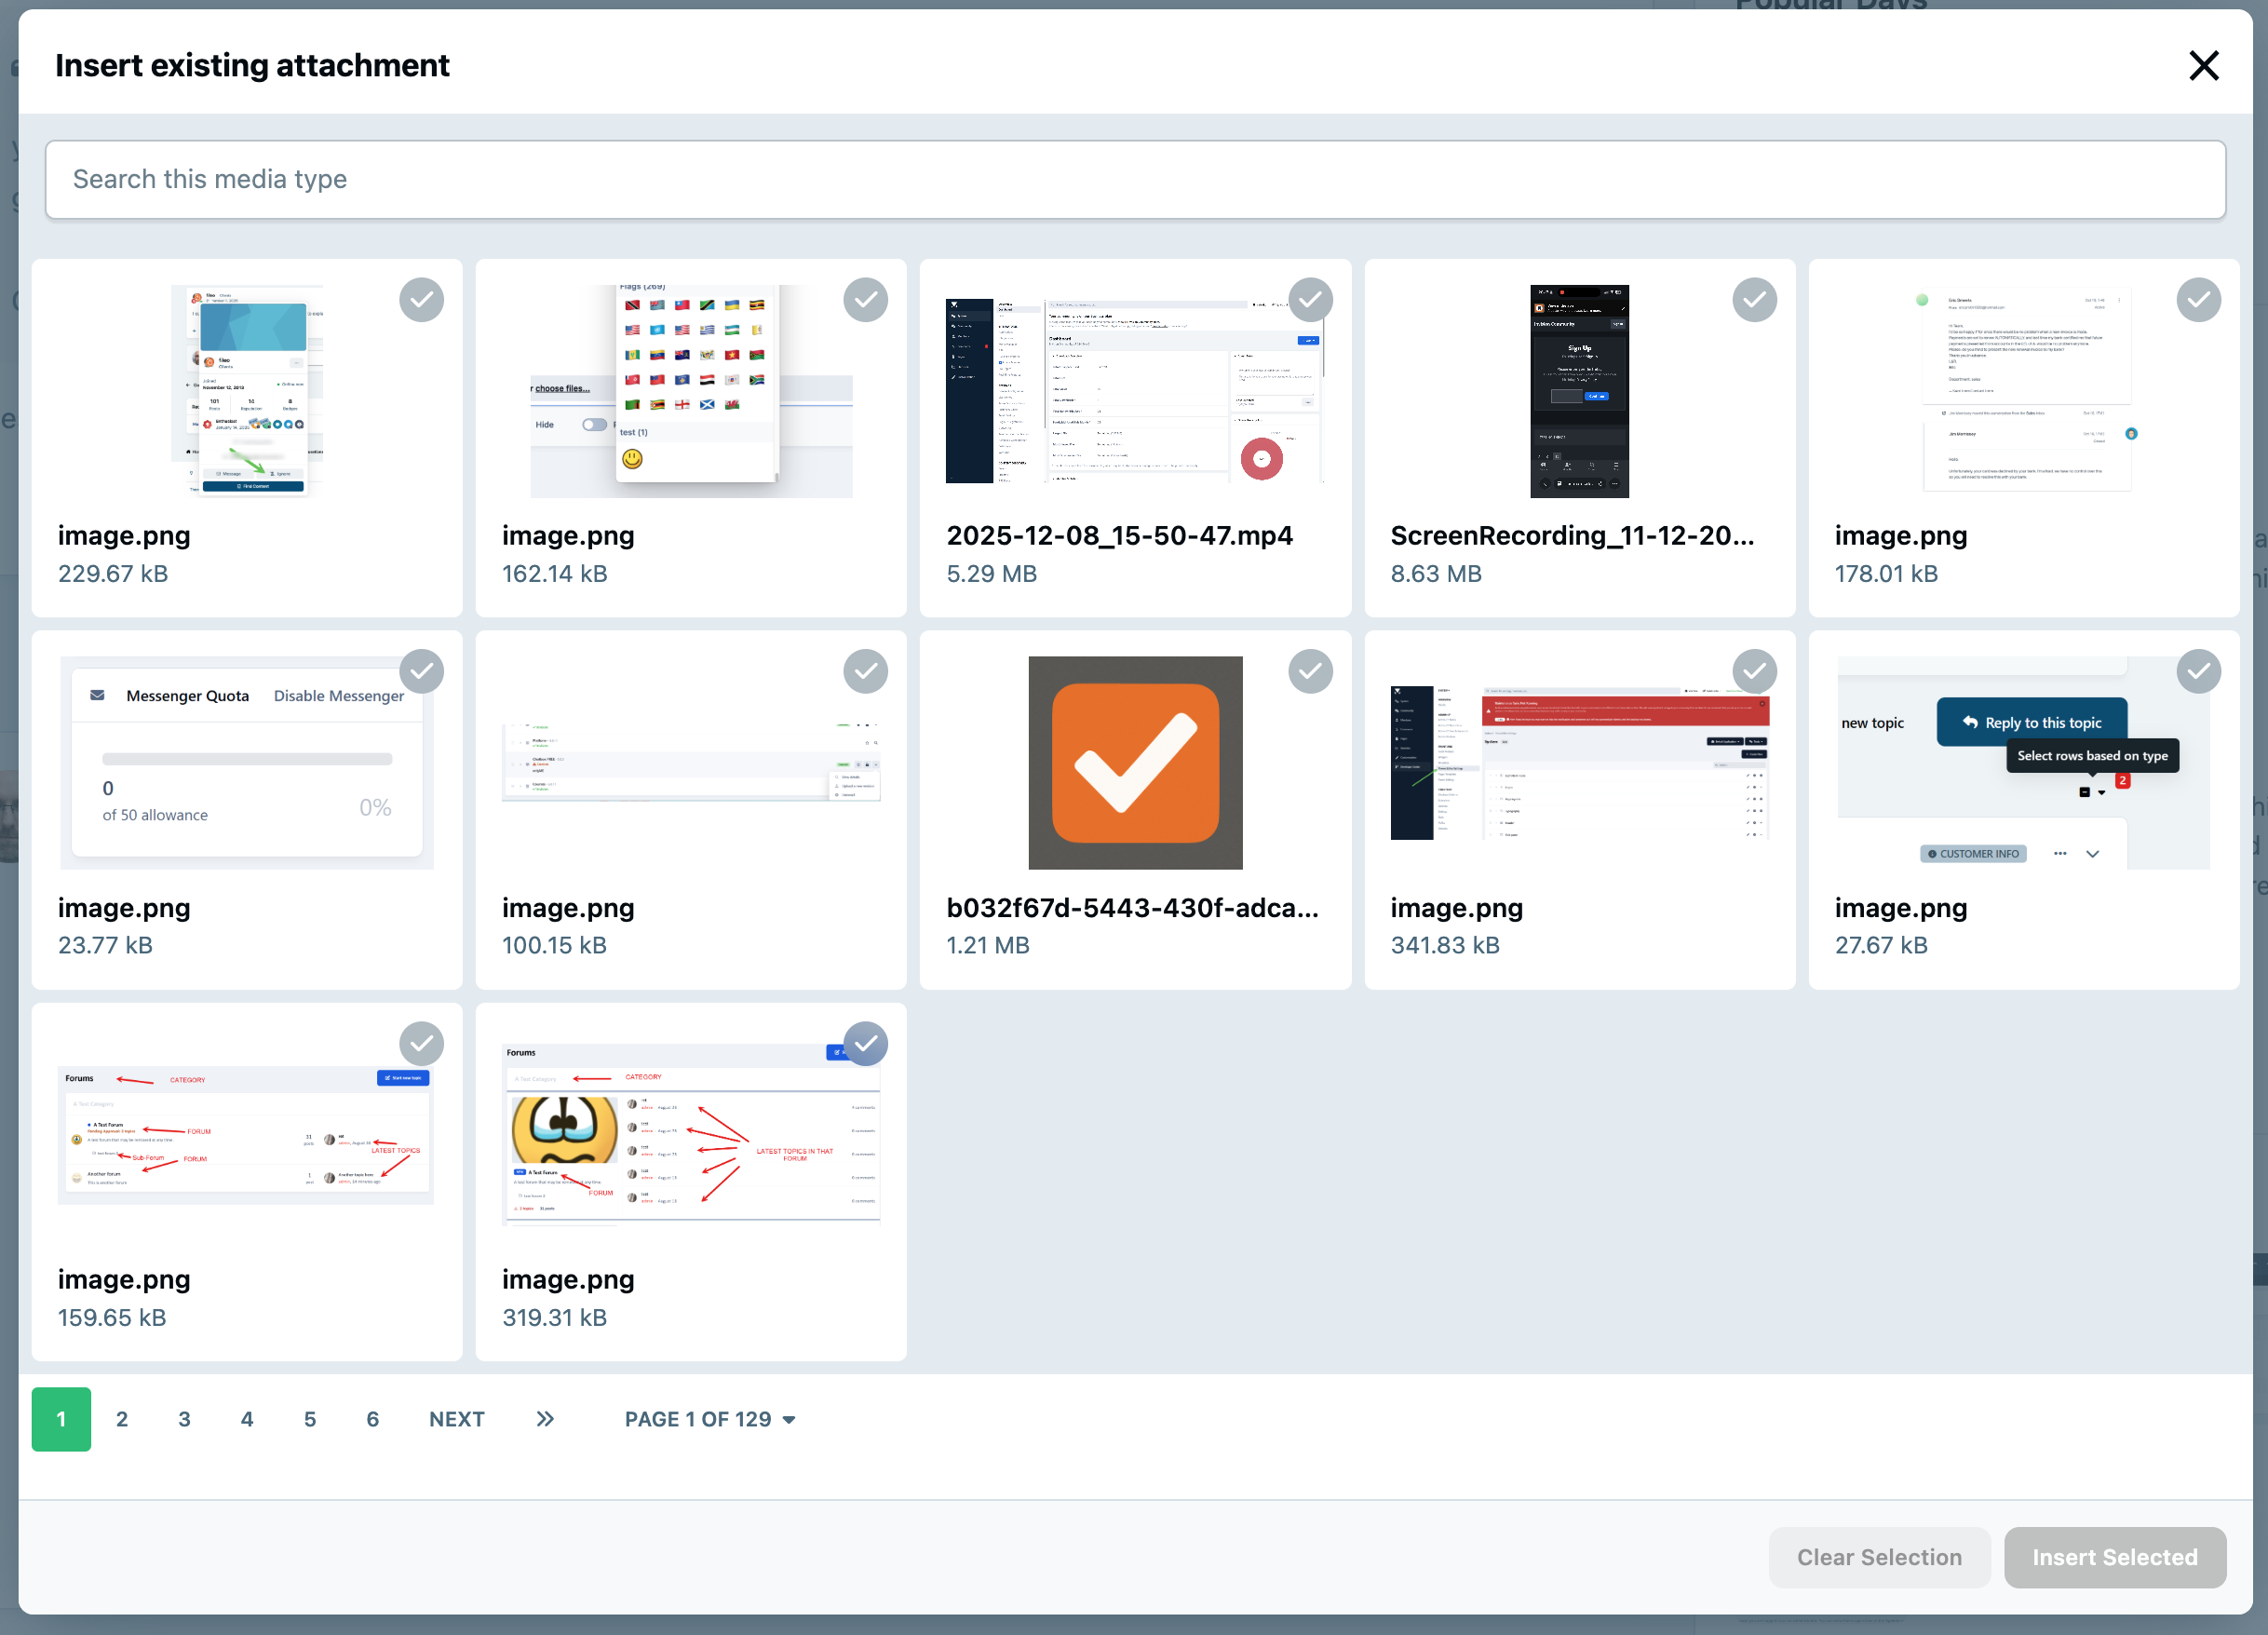Click the Clear Selection button
Image resolution: width=2268 pixels, height=1635 pixels.
click(1879, 1557)
